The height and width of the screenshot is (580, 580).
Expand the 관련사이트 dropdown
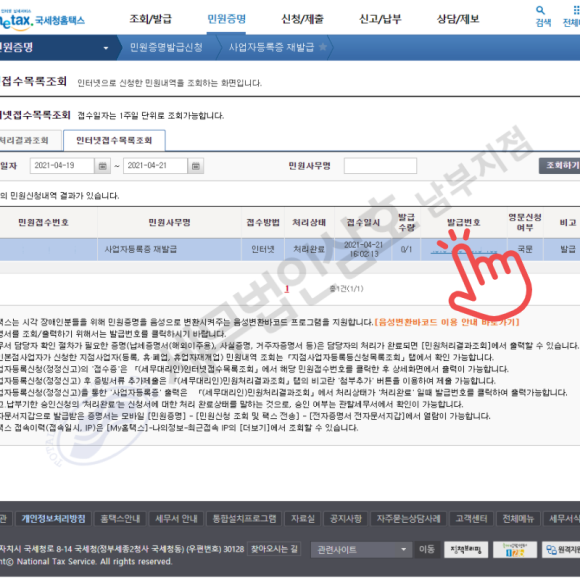(361, 550)
